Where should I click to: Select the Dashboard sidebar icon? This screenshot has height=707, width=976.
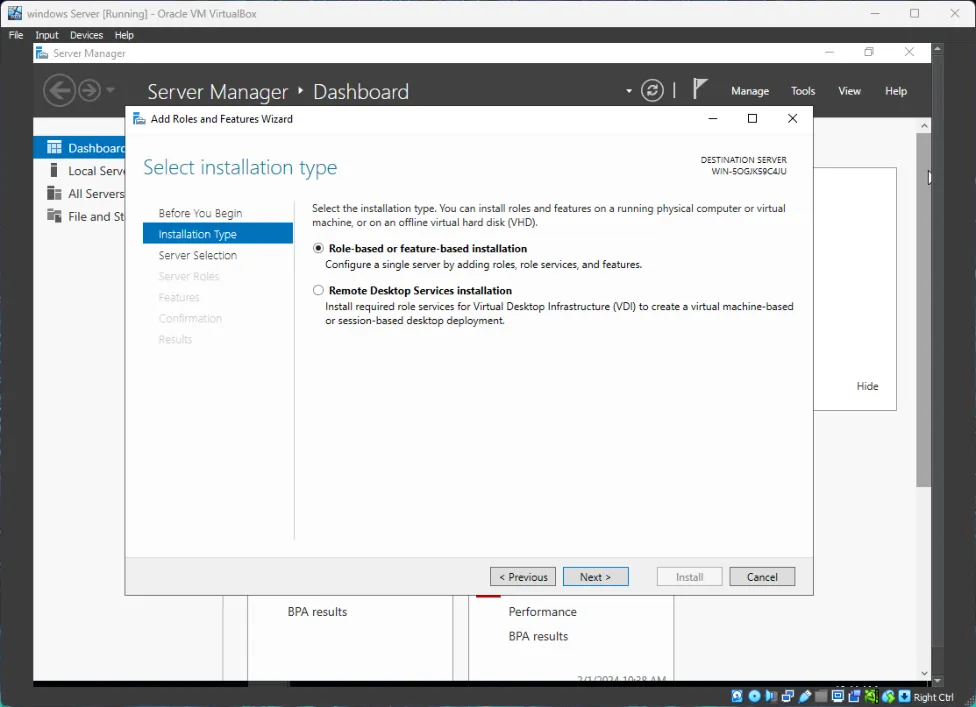(x=54, y=147)
